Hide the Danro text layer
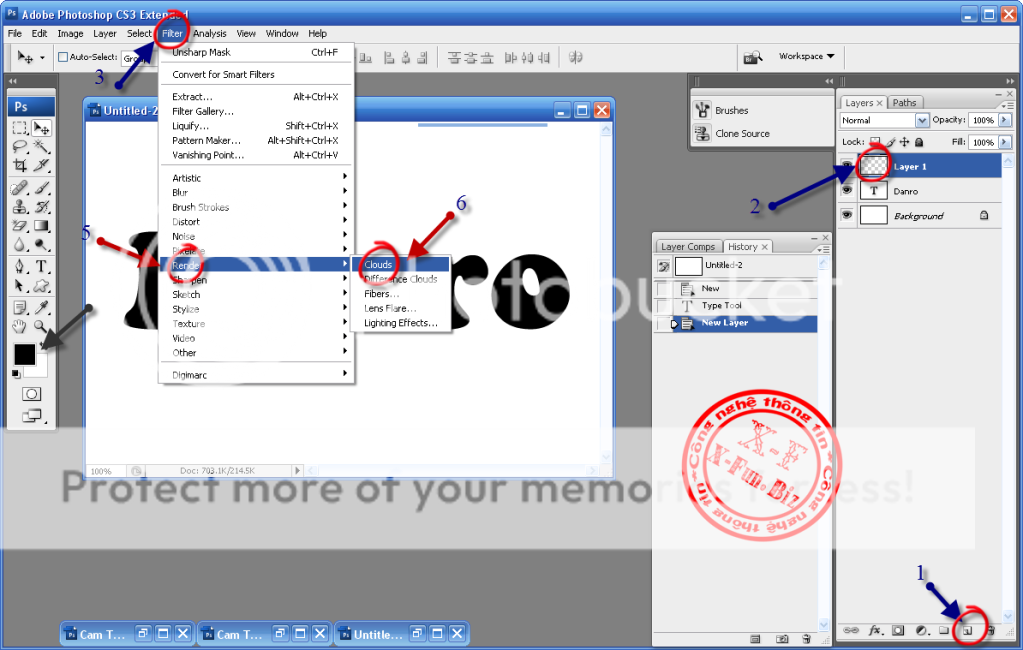Screen dimensions: 1023x650 point(847,191)
